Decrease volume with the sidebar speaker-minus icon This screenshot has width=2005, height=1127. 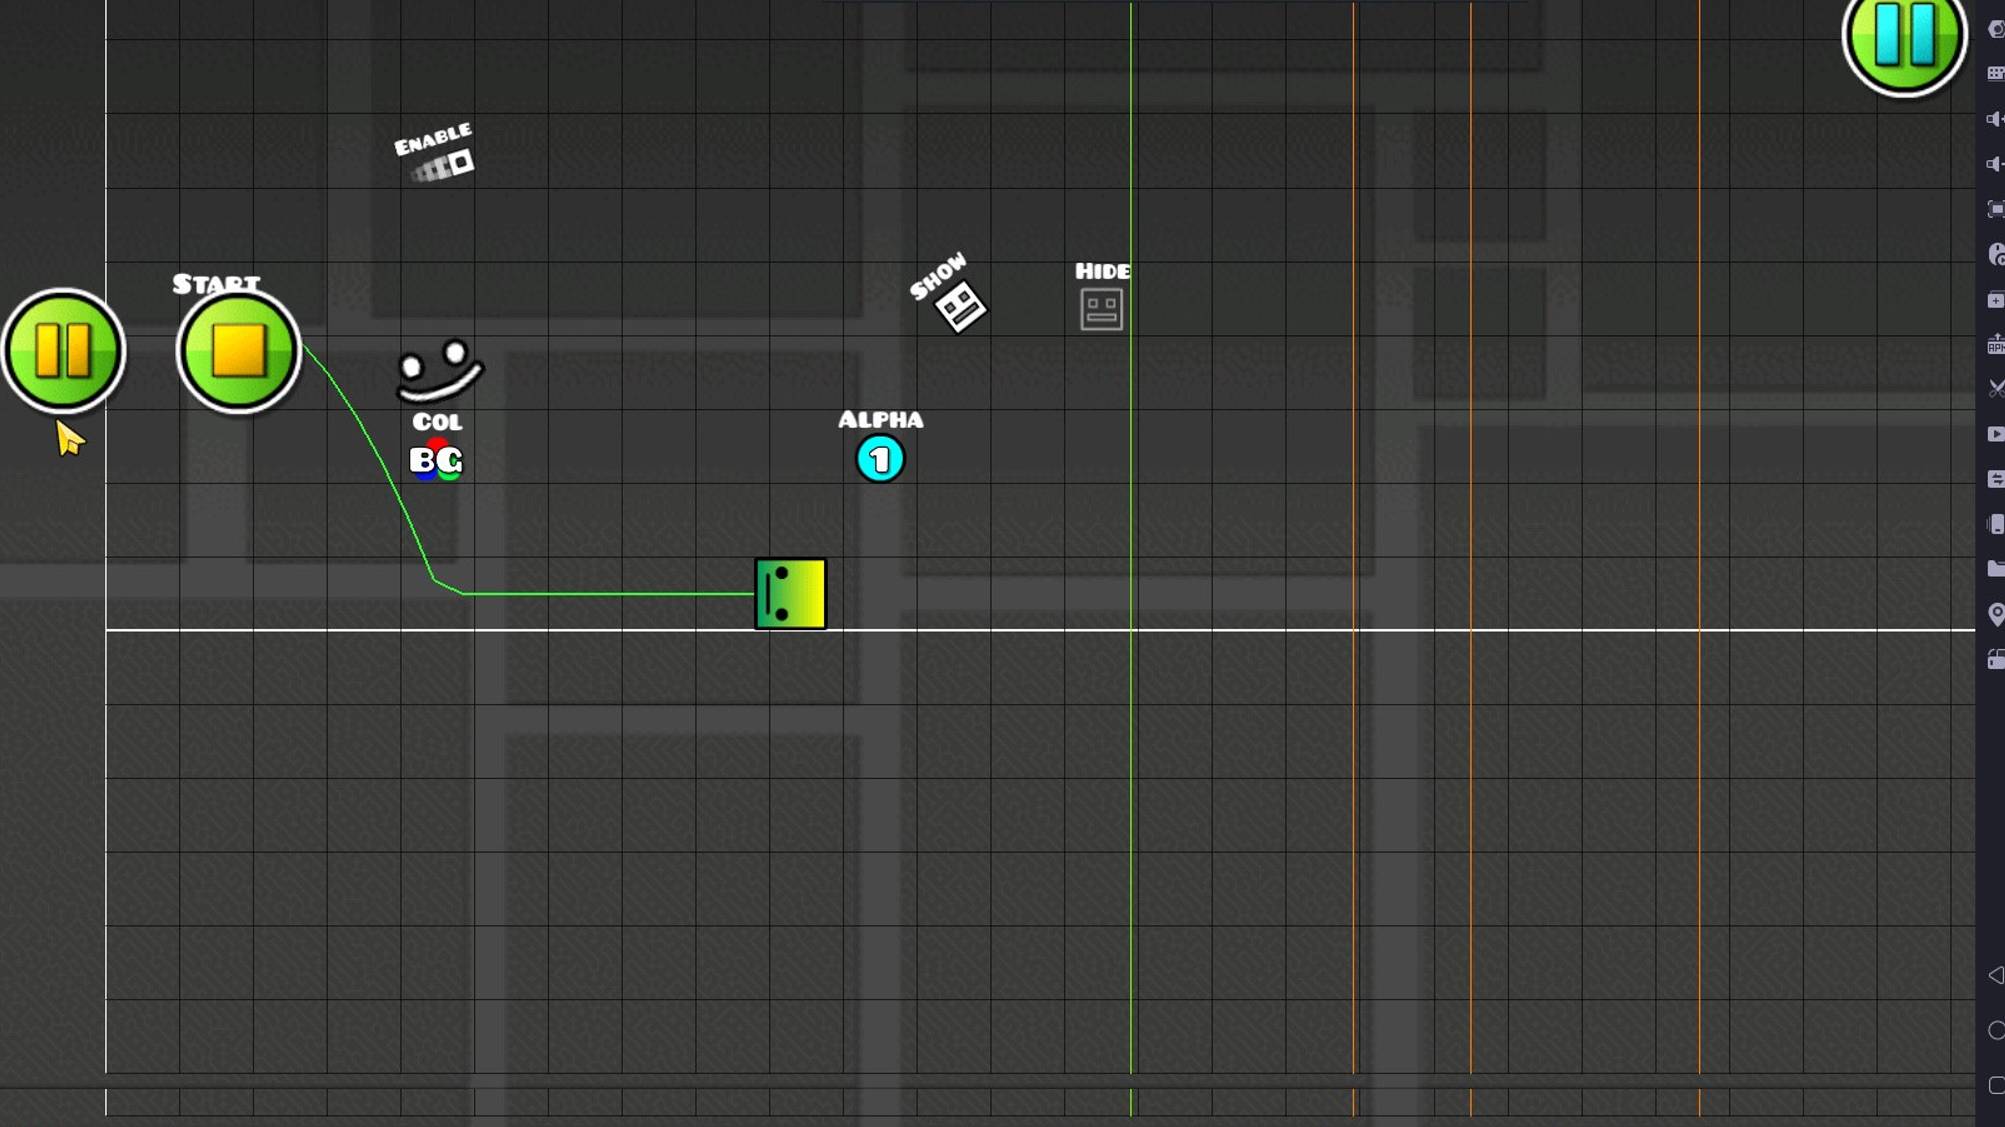tap(1995, 164)
